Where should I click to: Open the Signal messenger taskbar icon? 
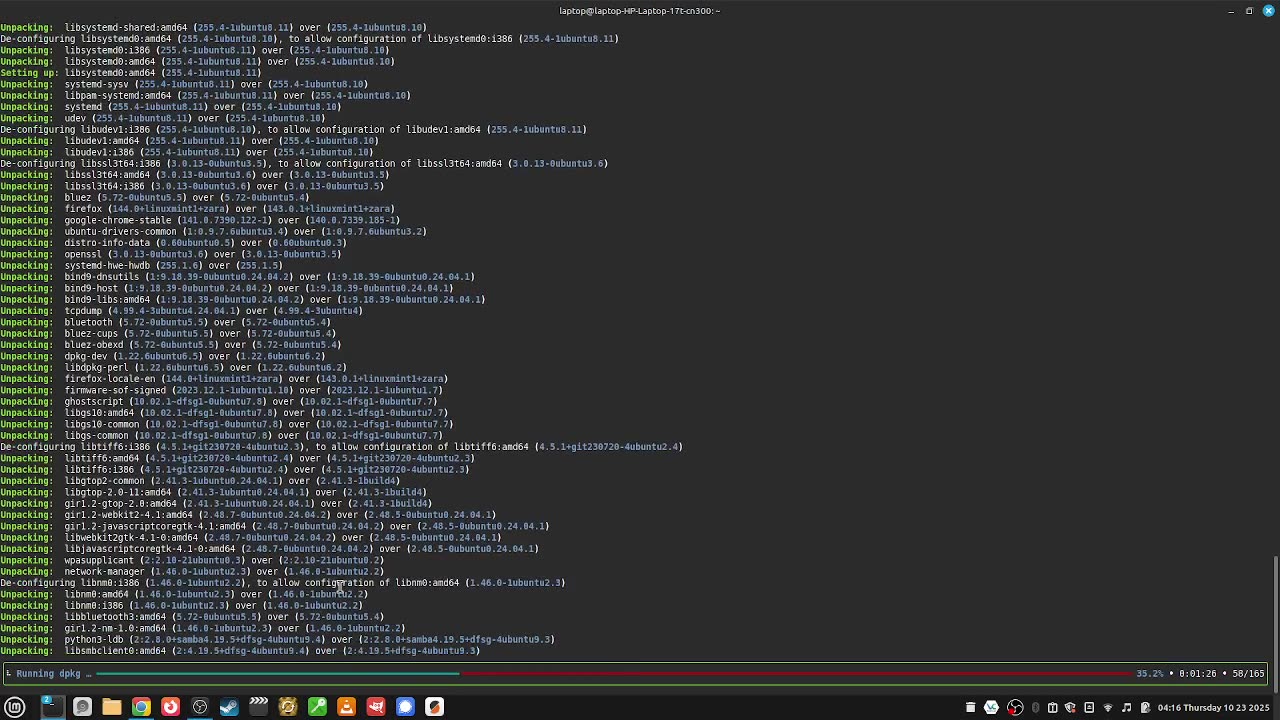coord(405,707)
